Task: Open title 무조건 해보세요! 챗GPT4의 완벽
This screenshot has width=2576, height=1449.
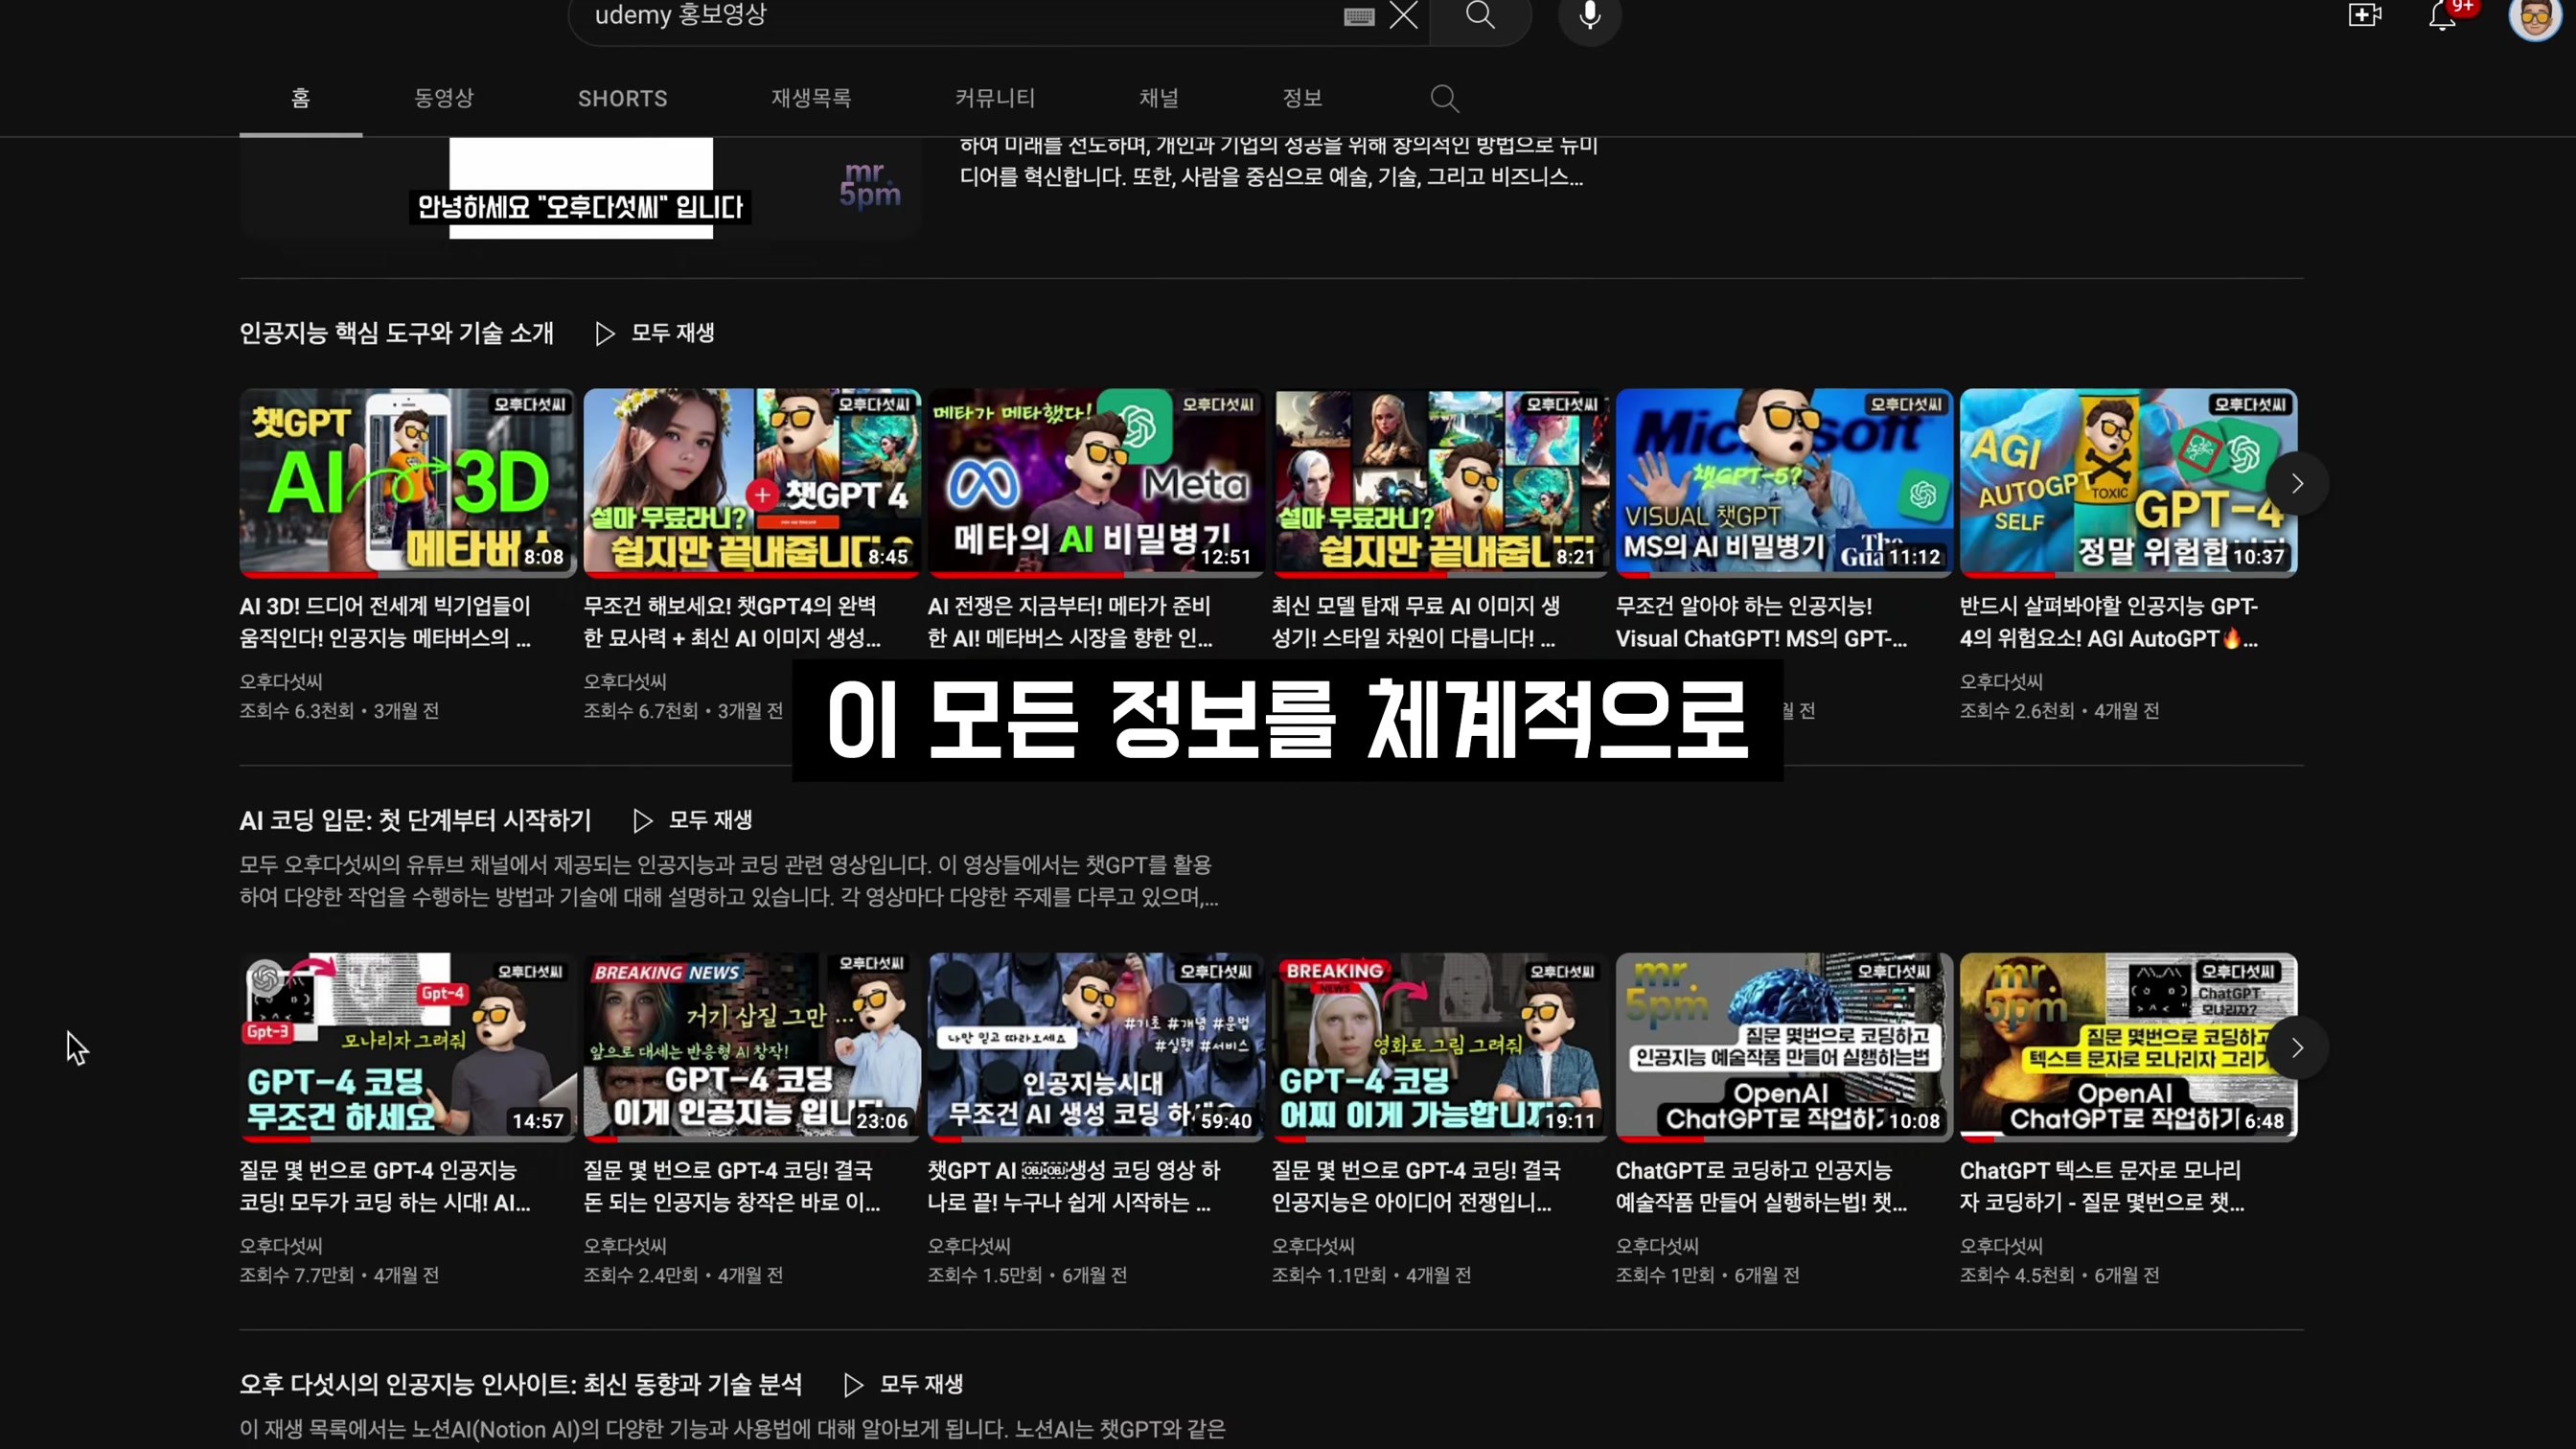Action: 732,622
